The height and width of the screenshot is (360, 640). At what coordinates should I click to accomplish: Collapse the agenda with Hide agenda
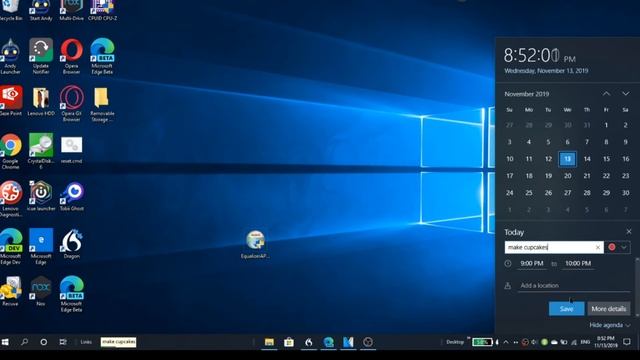pyautogui.click(x=610, y=325)
